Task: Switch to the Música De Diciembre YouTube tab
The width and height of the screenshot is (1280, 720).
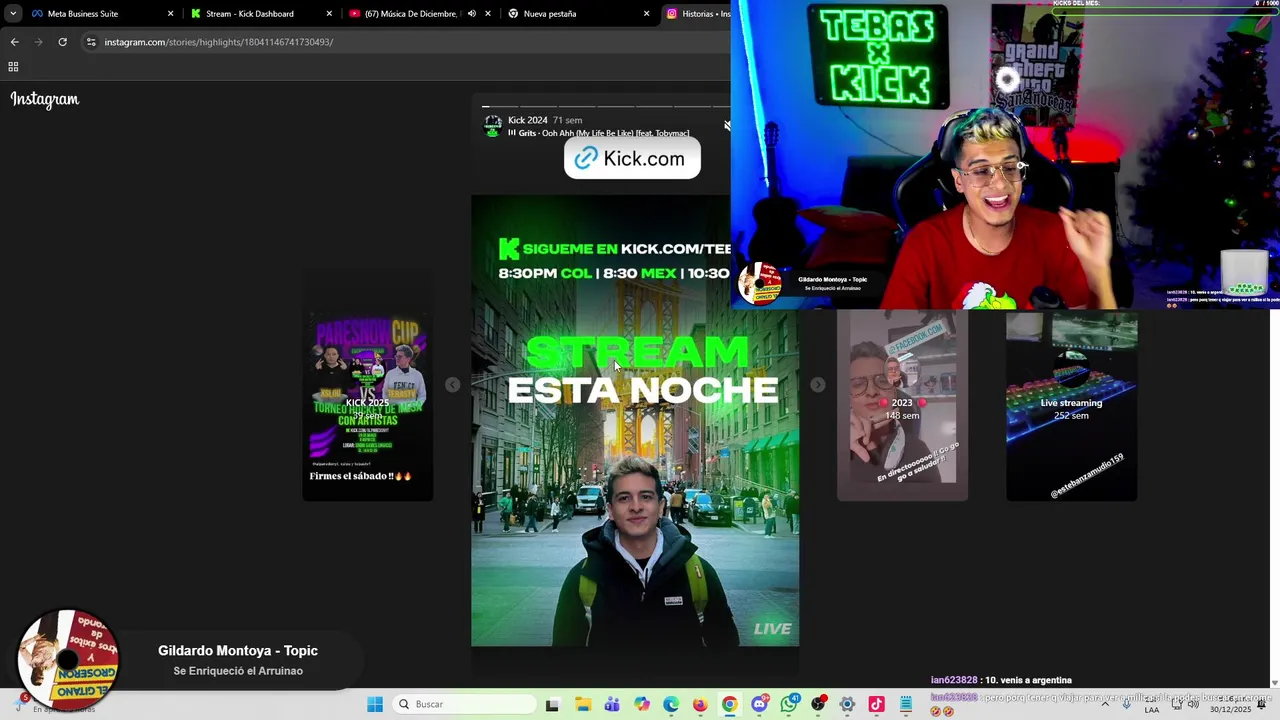Action: pos(420,14)
